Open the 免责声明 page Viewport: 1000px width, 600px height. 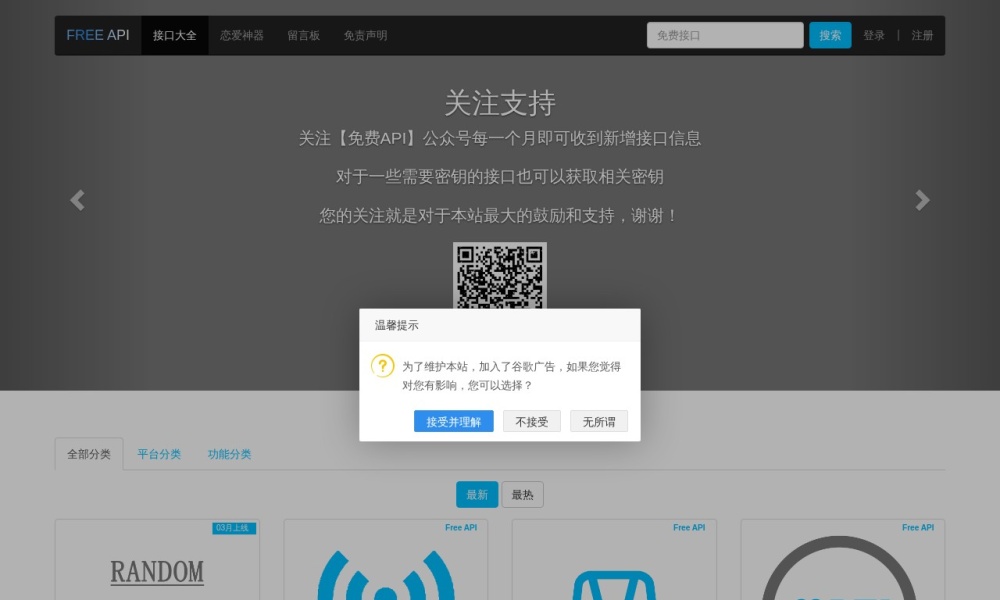pos(365,36)
